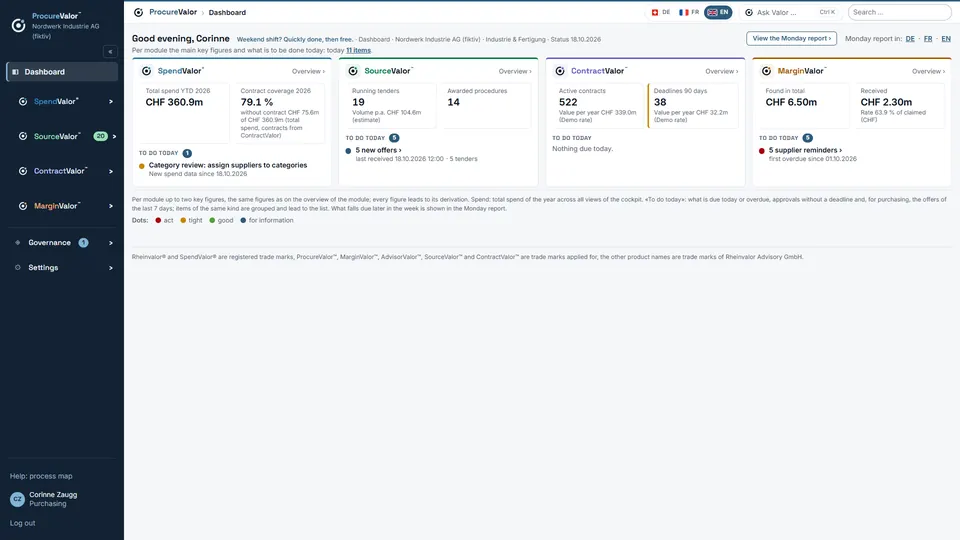Switch interface language to DE
Screen dimensions: 960x540
[x=661, y=12]
